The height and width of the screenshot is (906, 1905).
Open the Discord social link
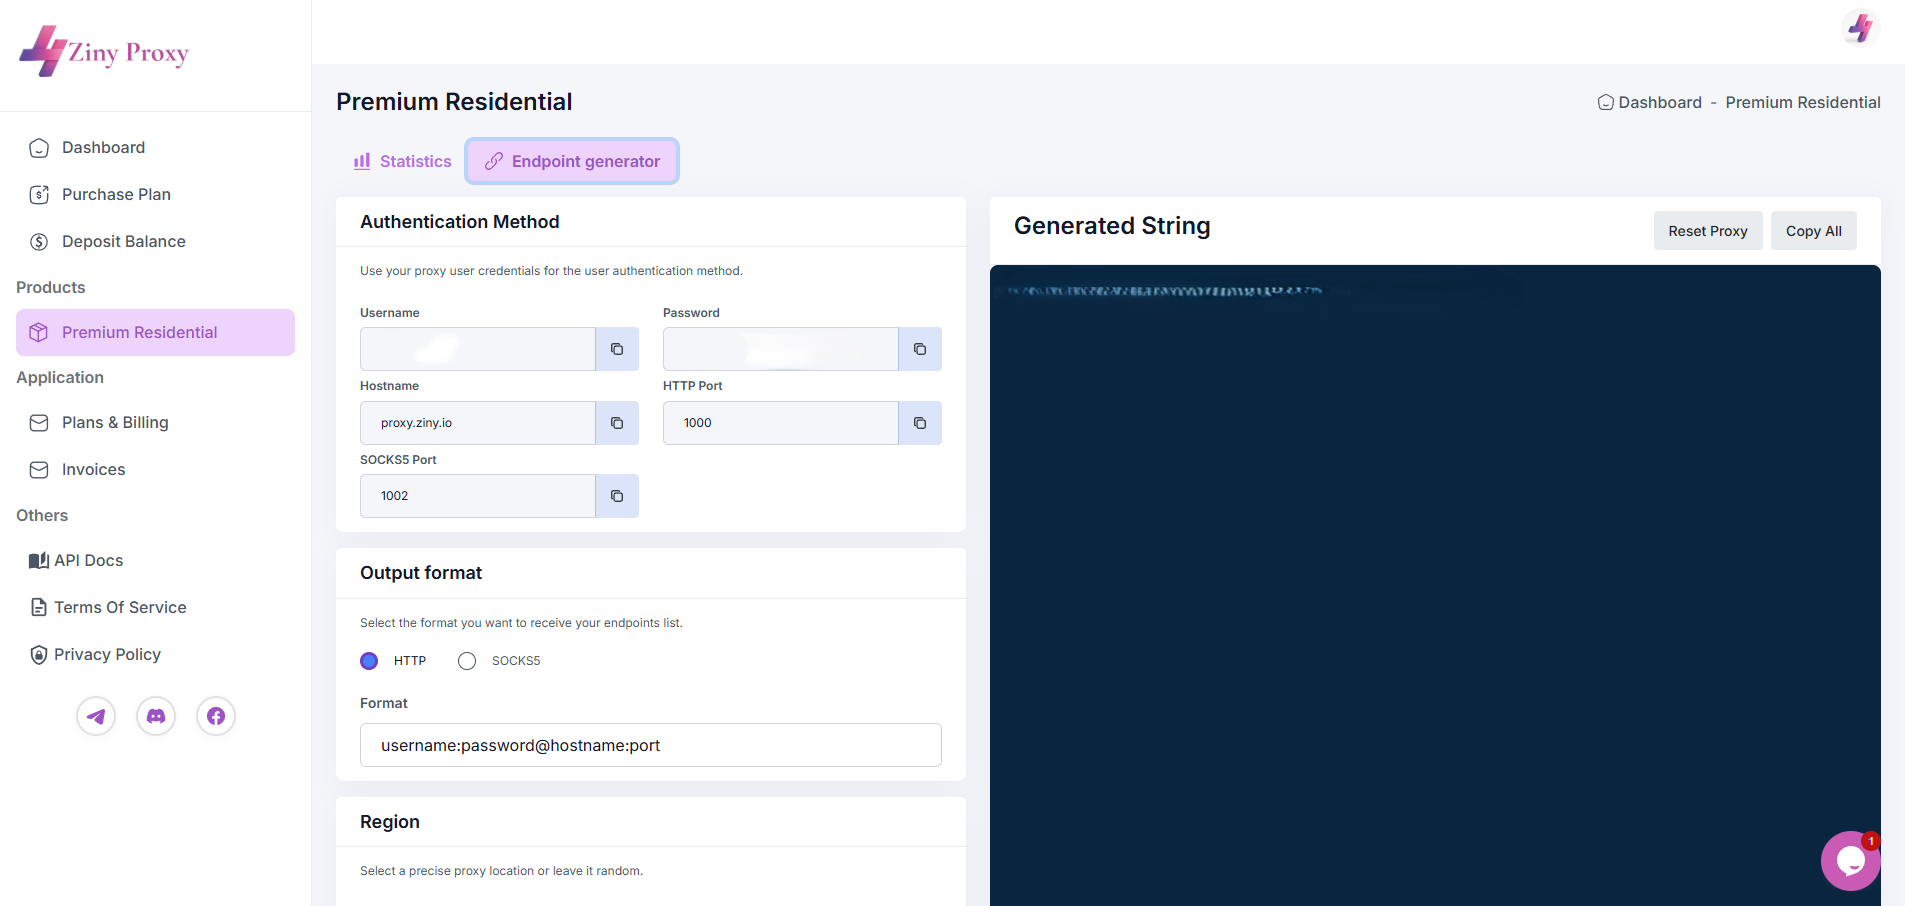coord(156,716)
